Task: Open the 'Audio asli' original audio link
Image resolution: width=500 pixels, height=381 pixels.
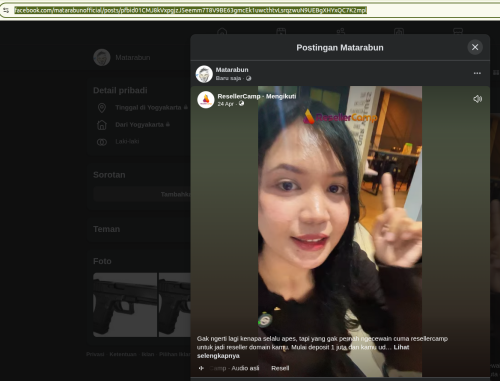Action: point(245,368)
